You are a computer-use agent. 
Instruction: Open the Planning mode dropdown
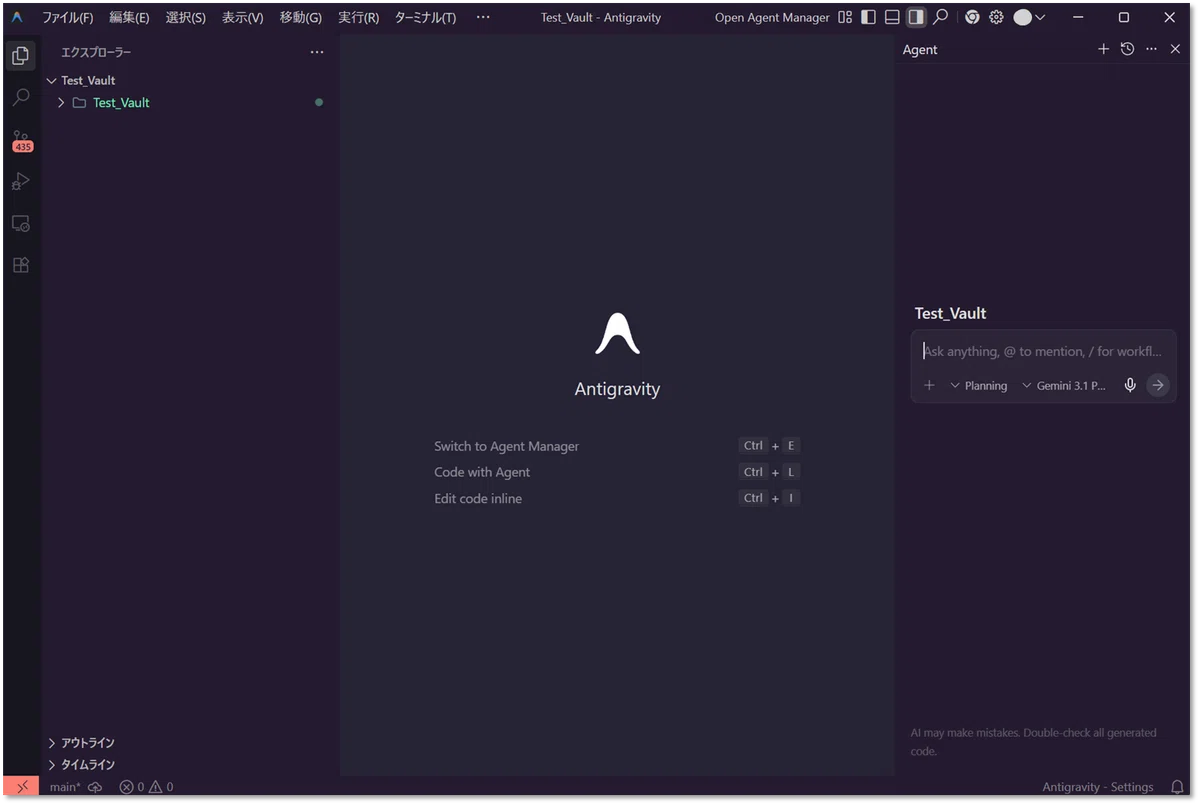tap(978, 385)
